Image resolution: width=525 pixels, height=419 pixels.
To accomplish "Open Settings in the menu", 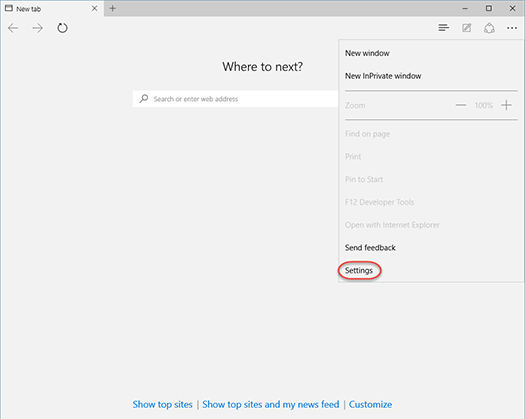I will (x=359, y=270).
